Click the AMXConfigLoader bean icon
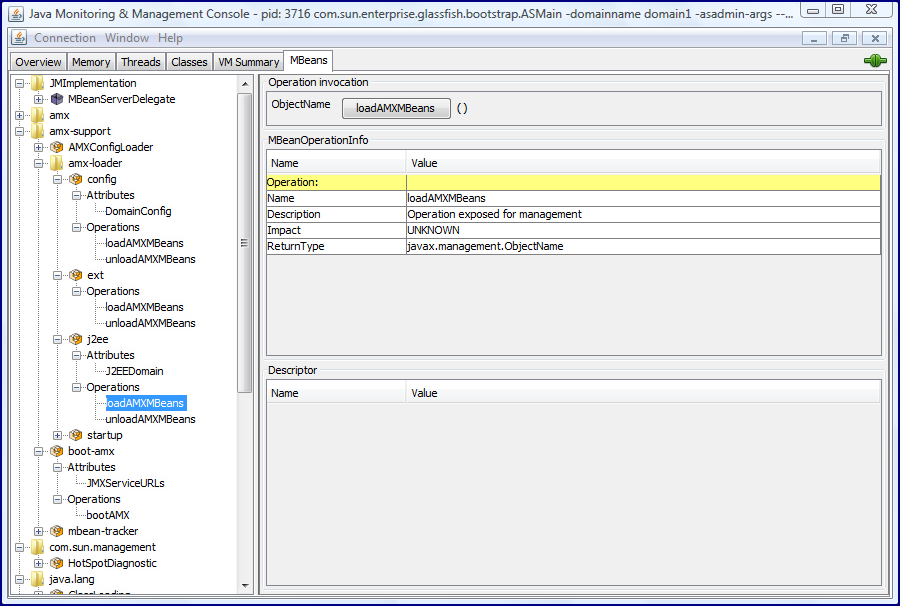Screen dimensions: 900x606 (57, 147)
